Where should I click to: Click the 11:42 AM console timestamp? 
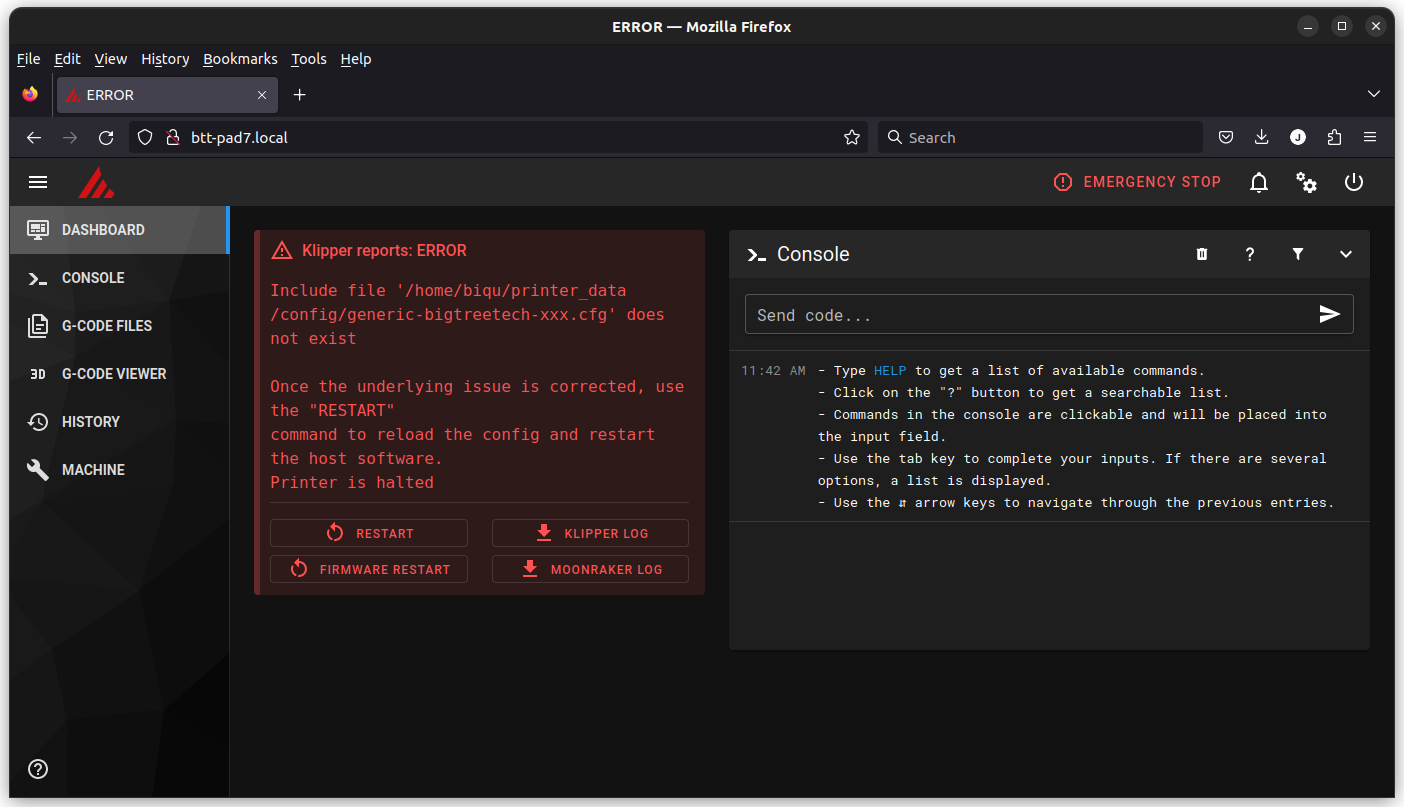[x=773, y=370]
